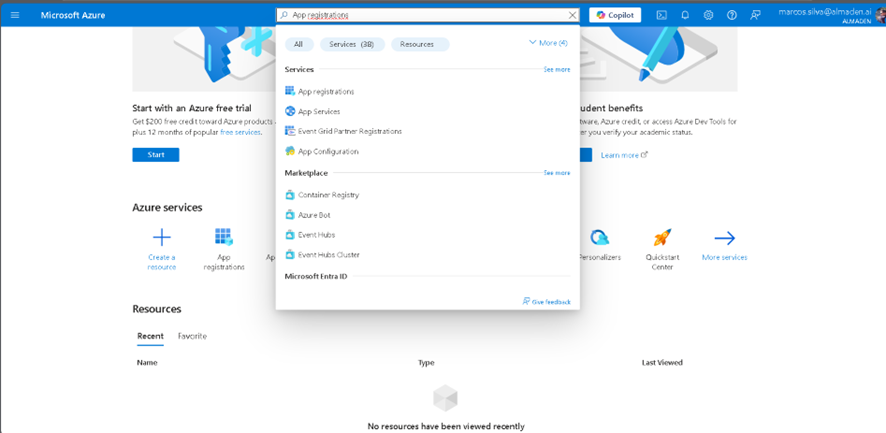Image resolution: width=886 pixels, height=433 pixels.
Task: Open the hamburger portal menu
Action: (15, 15)
